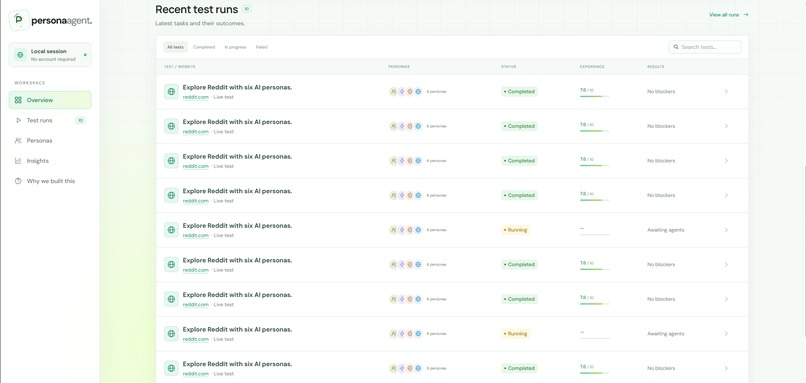The height and width of the screenshot is (383, 806).
Task: Click the personaagent logo icon
Action: pyautogui.click(x=19, y=20)
